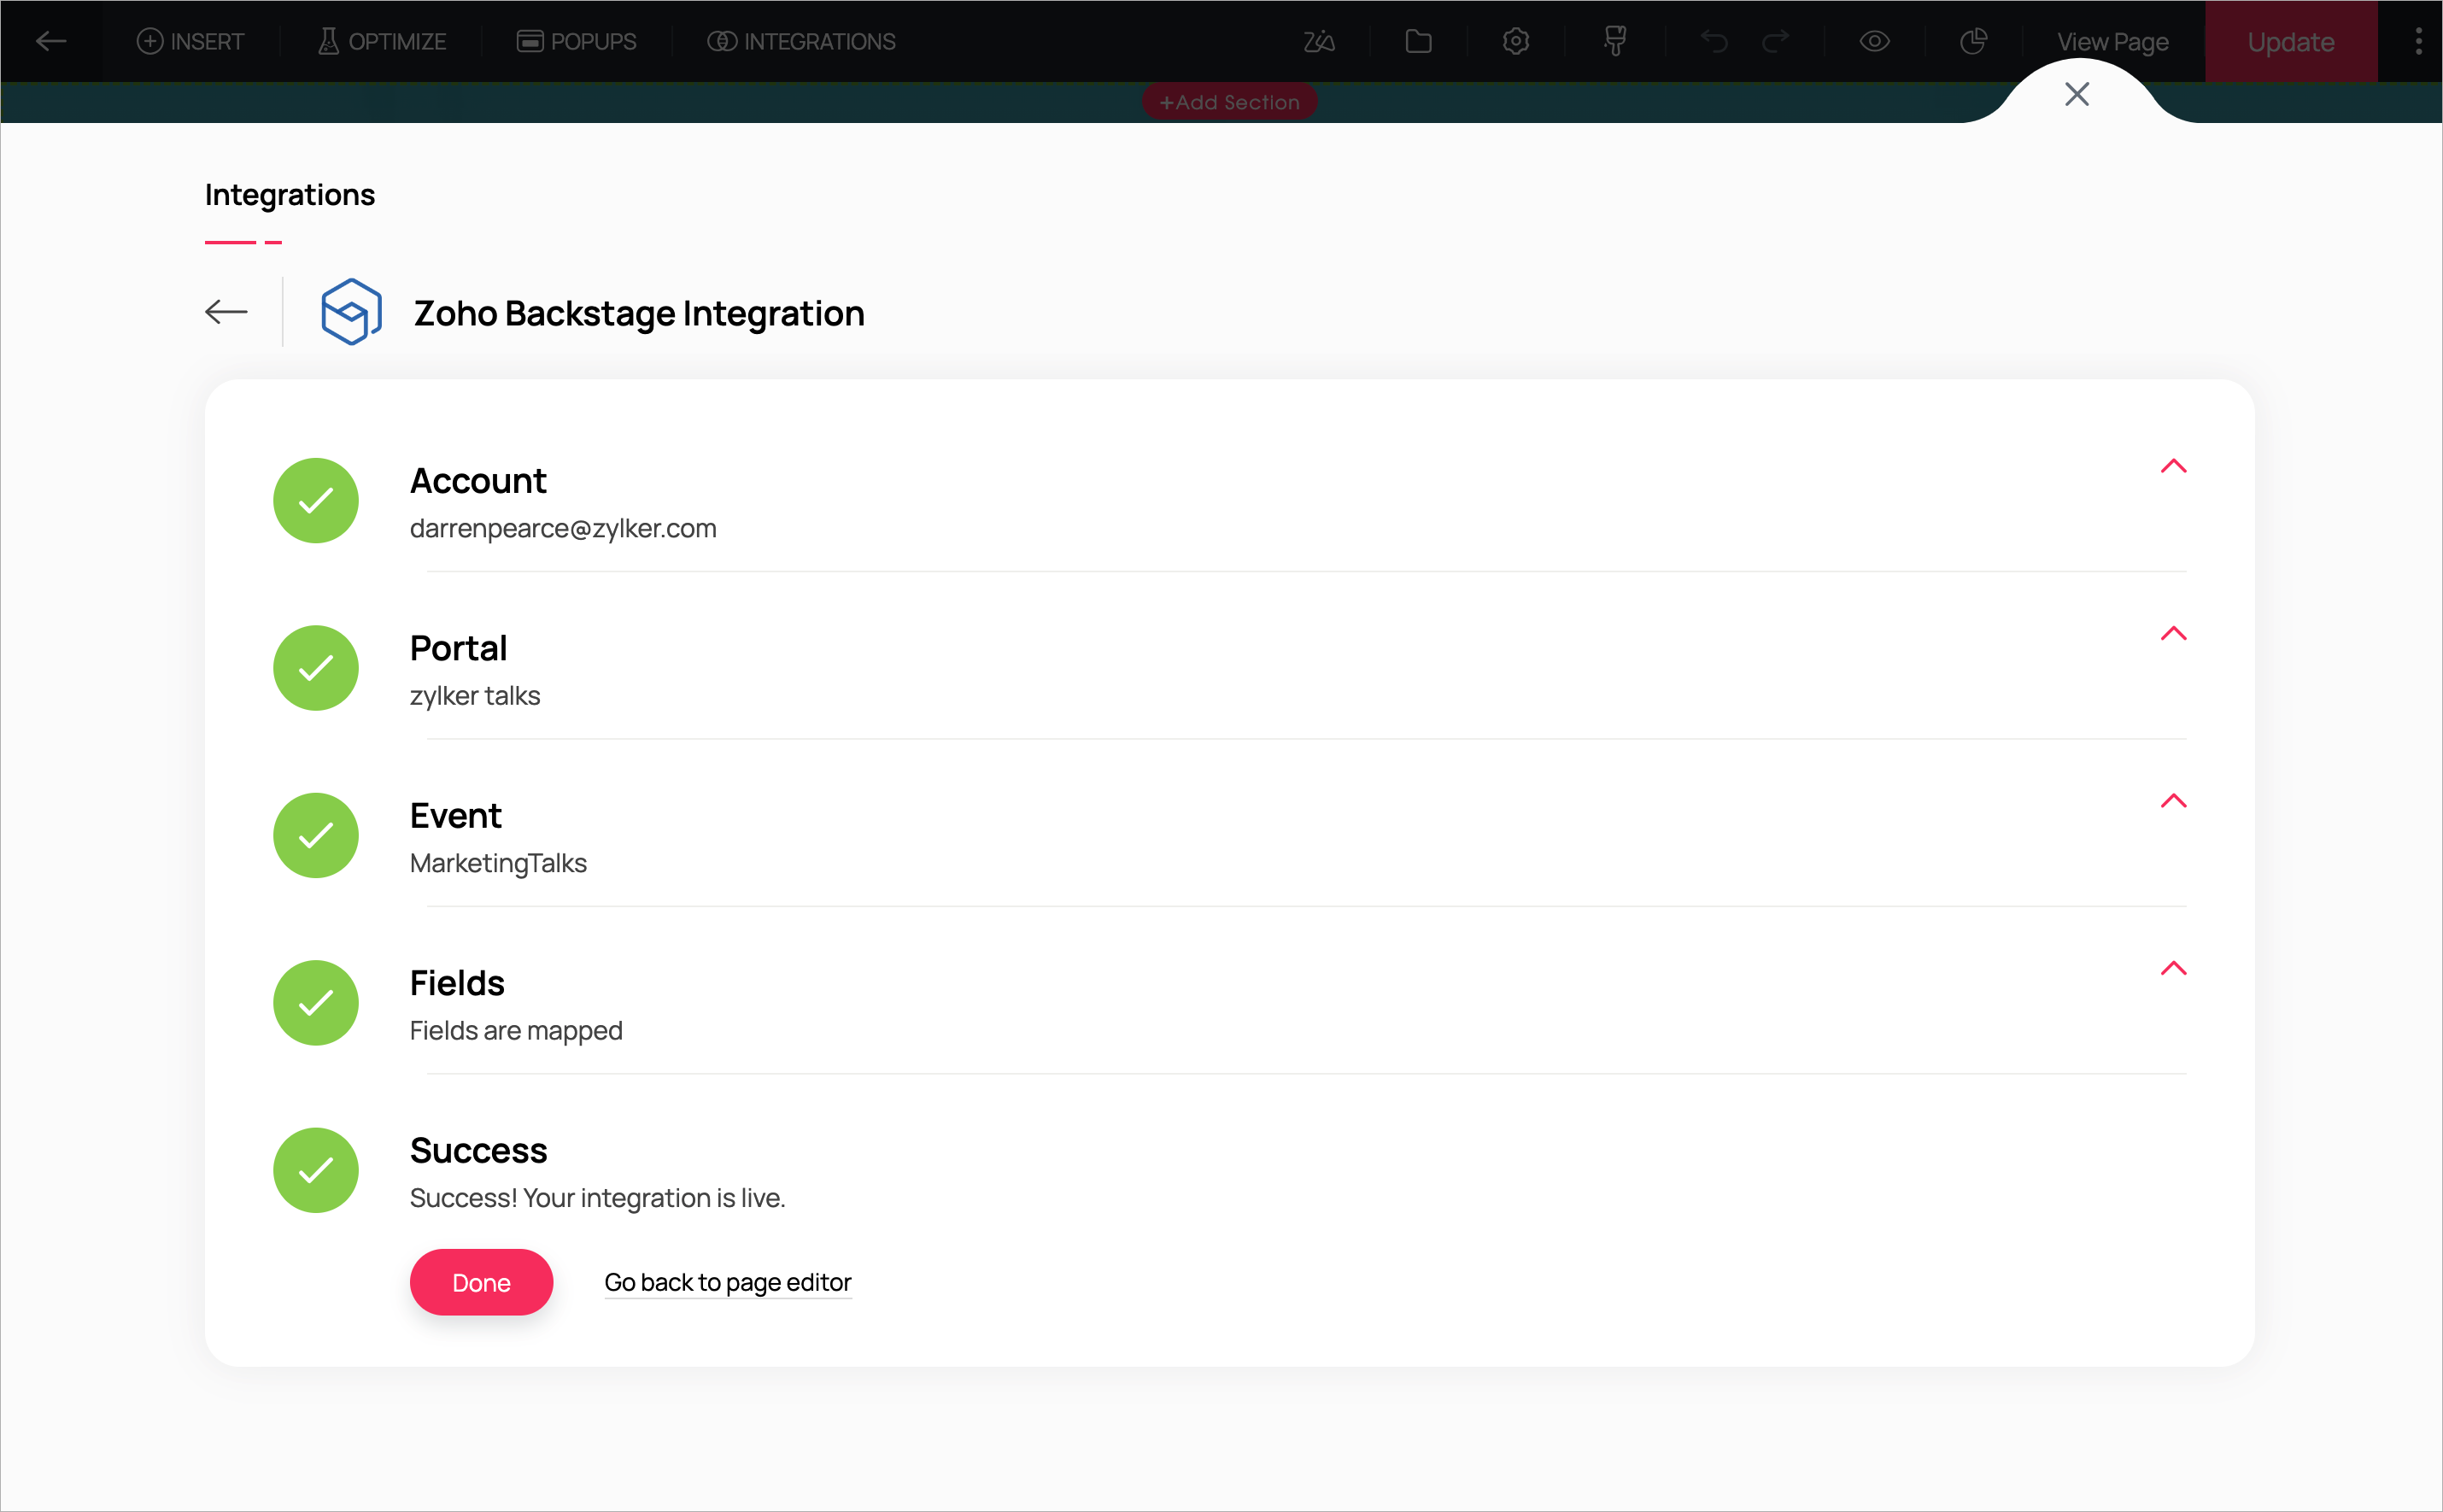Click the redo arrow icon

[1775, 41]
